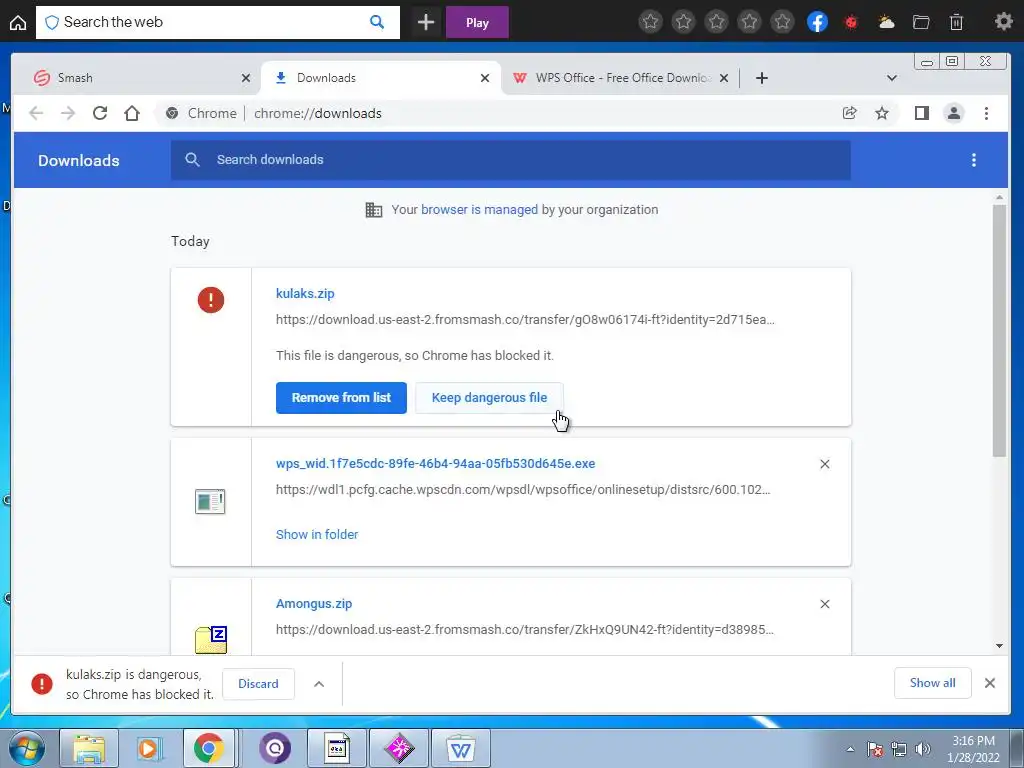The height and width of the screenshot is (768, 1024).
Task: Click Remove from list button
Action: [341, 398]
